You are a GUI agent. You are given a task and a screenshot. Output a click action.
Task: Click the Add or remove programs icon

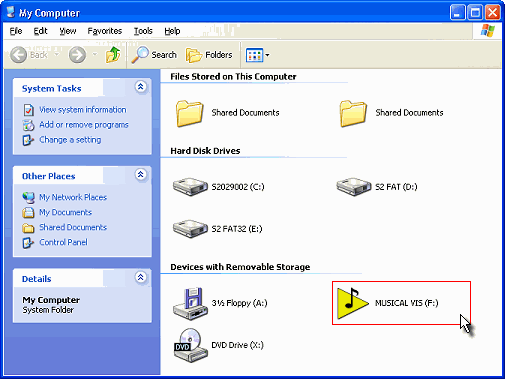coord(29,125)
